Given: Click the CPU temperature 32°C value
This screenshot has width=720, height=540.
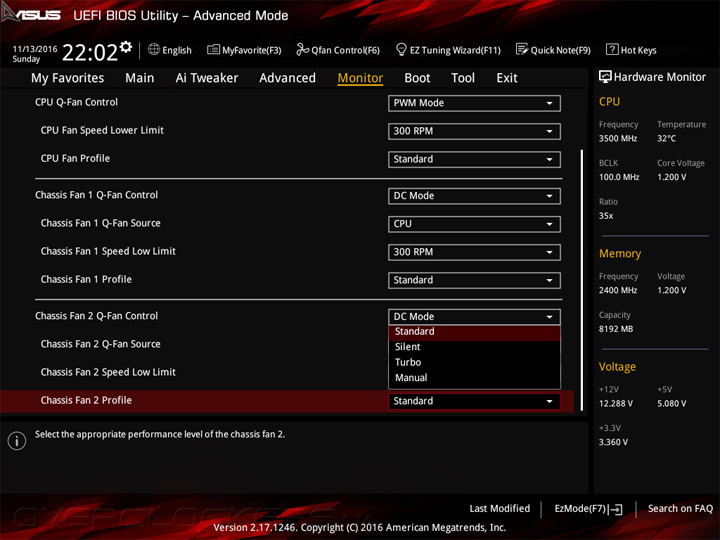Looking at the screenshot, I should 666,139.
